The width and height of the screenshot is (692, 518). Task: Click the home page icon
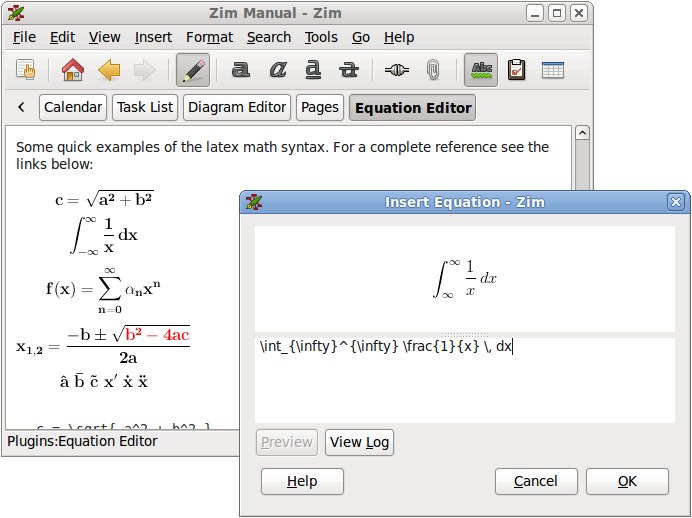[x=73, y=70]
